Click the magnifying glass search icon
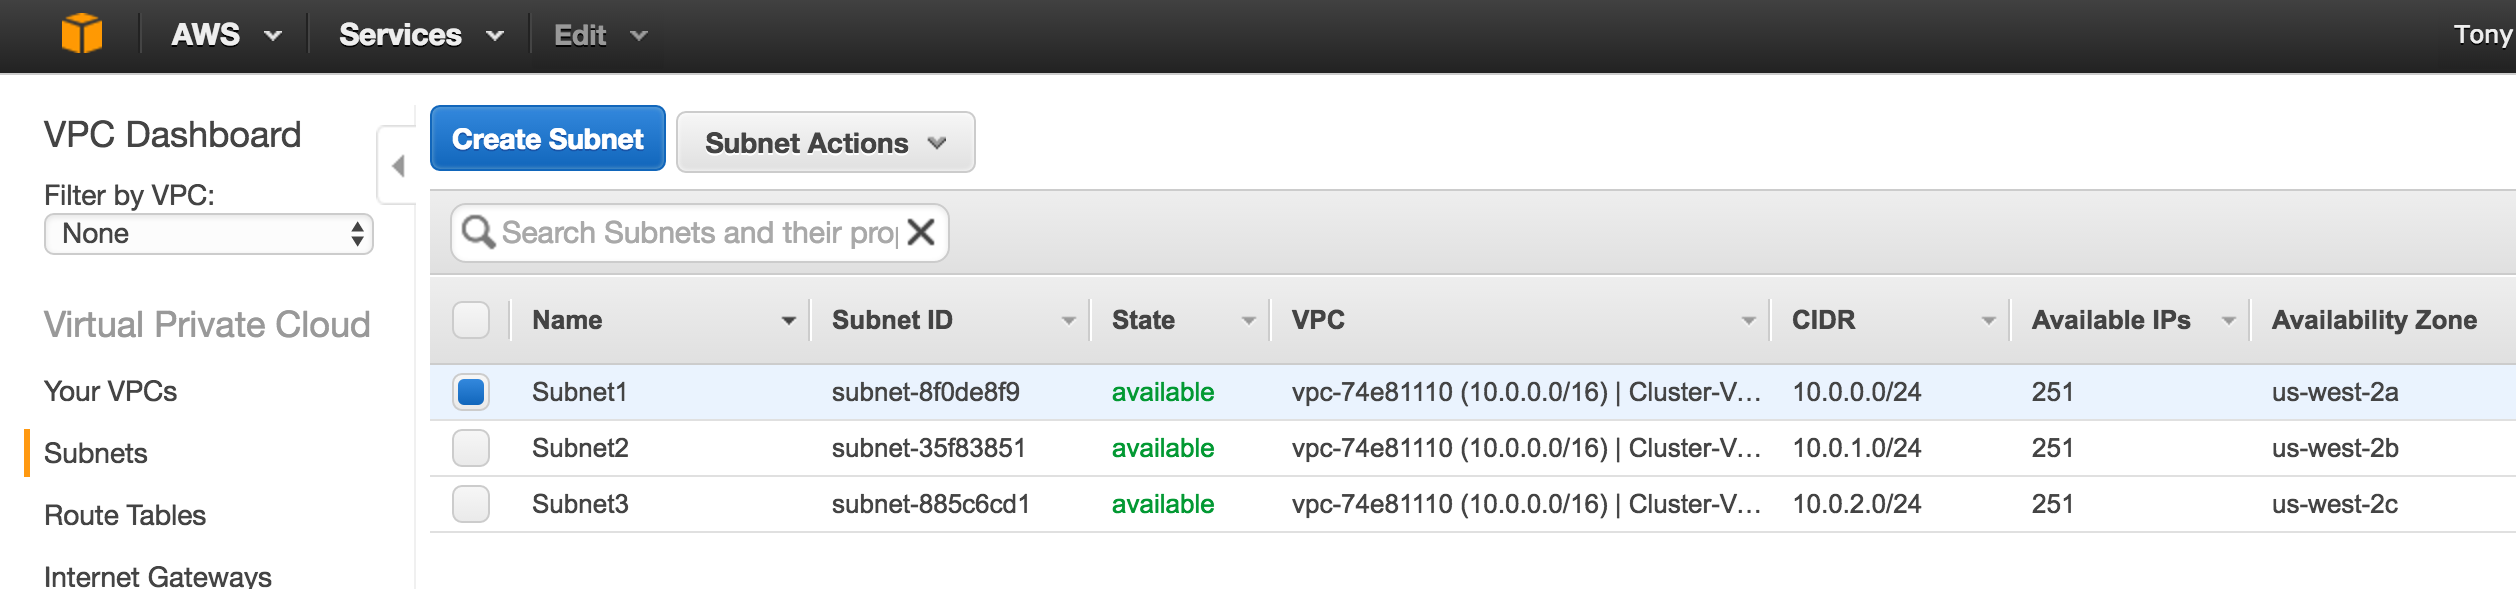This screenshot has width=2516, height=589. [478, 232]
